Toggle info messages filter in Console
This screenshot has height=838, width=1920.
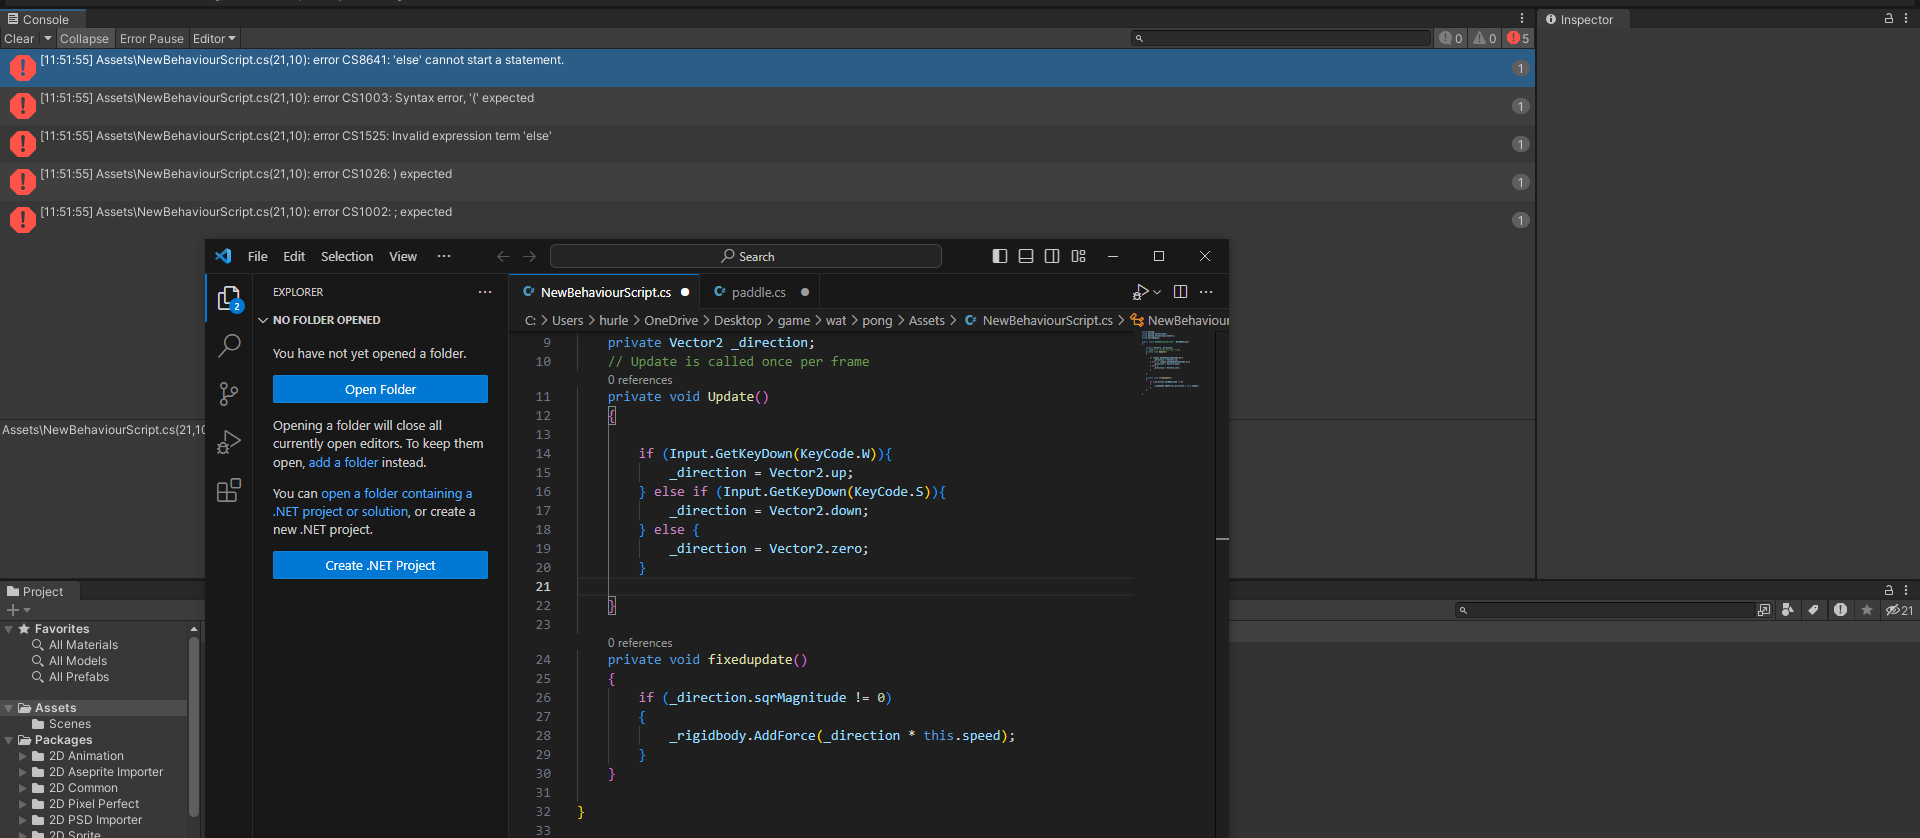point(1450,38)
